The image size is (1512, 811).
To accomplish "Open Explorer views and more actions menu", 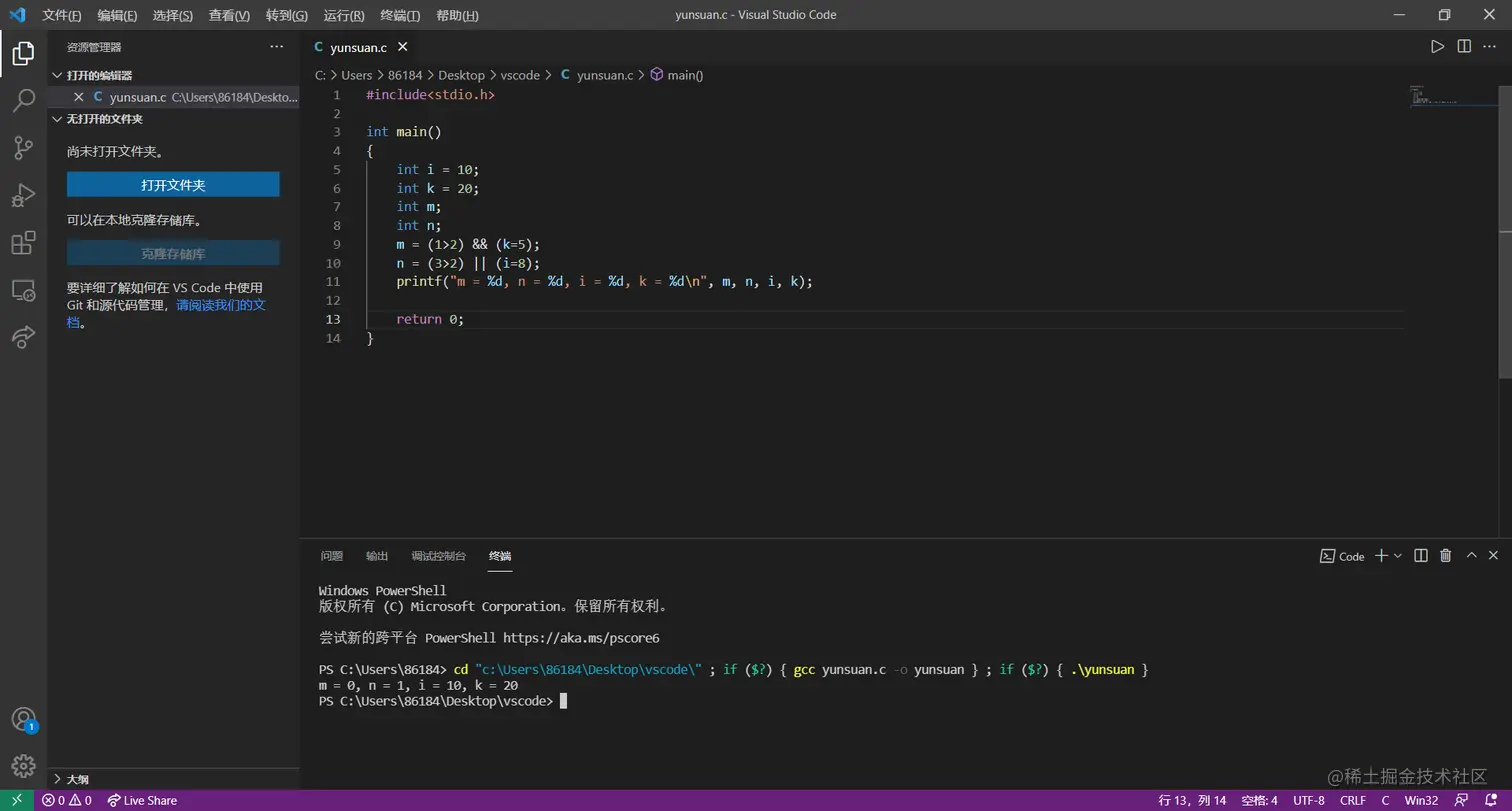I will point(277,47).
